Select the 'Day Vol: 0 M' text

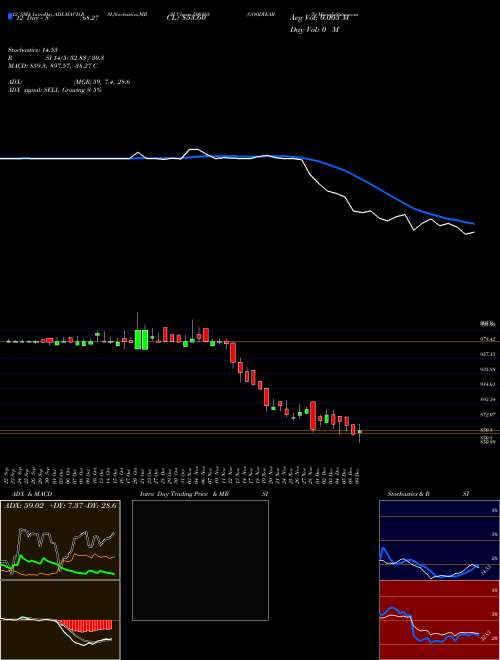[x=314, y=30]
